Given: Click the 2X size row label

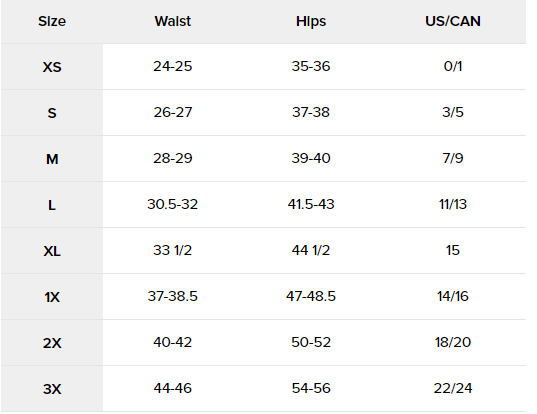Looking at the screenshot, I should pyautogui.click(x=52, y=343).
